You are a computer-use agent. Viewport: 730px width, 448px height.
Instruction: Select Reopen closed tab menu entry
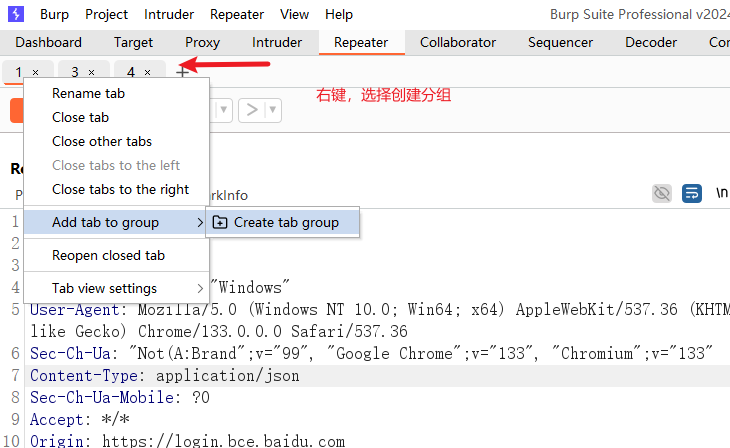coord(108,255)
